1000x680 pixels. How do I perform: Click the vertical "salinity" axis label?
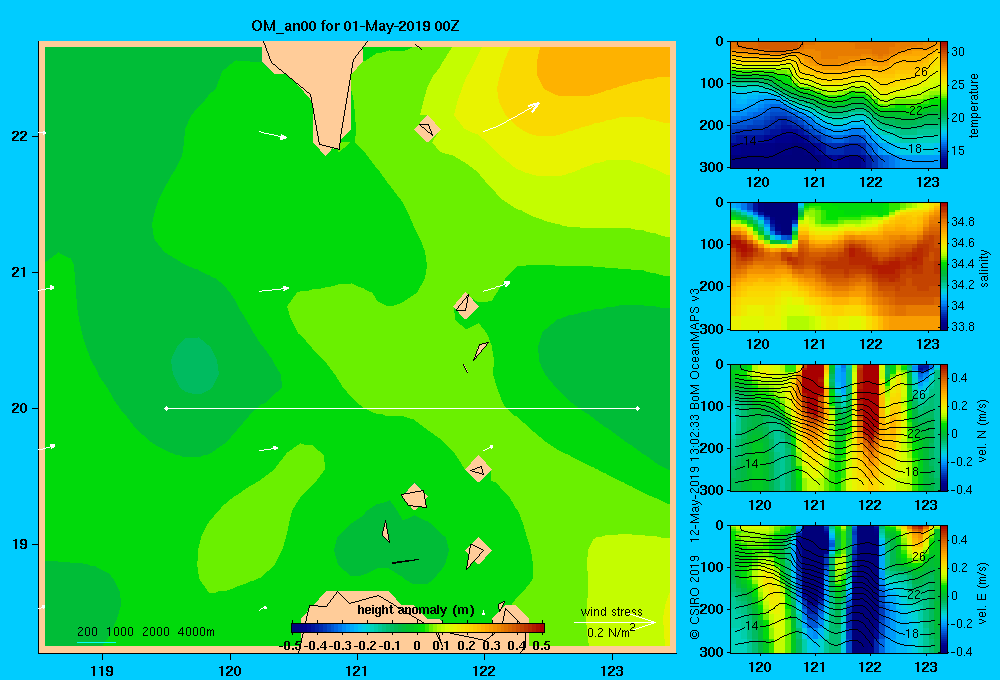(983, 268)
